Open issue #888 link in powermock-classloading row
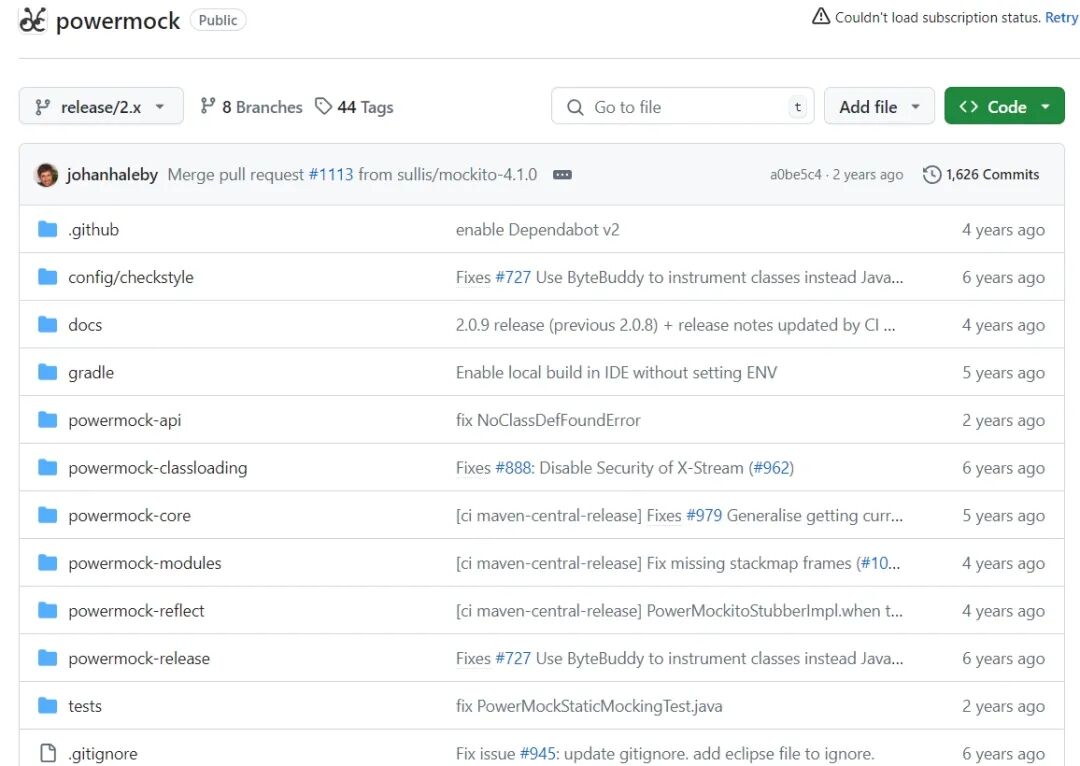Screen dimensions: 1080x766 coord(513,468)
